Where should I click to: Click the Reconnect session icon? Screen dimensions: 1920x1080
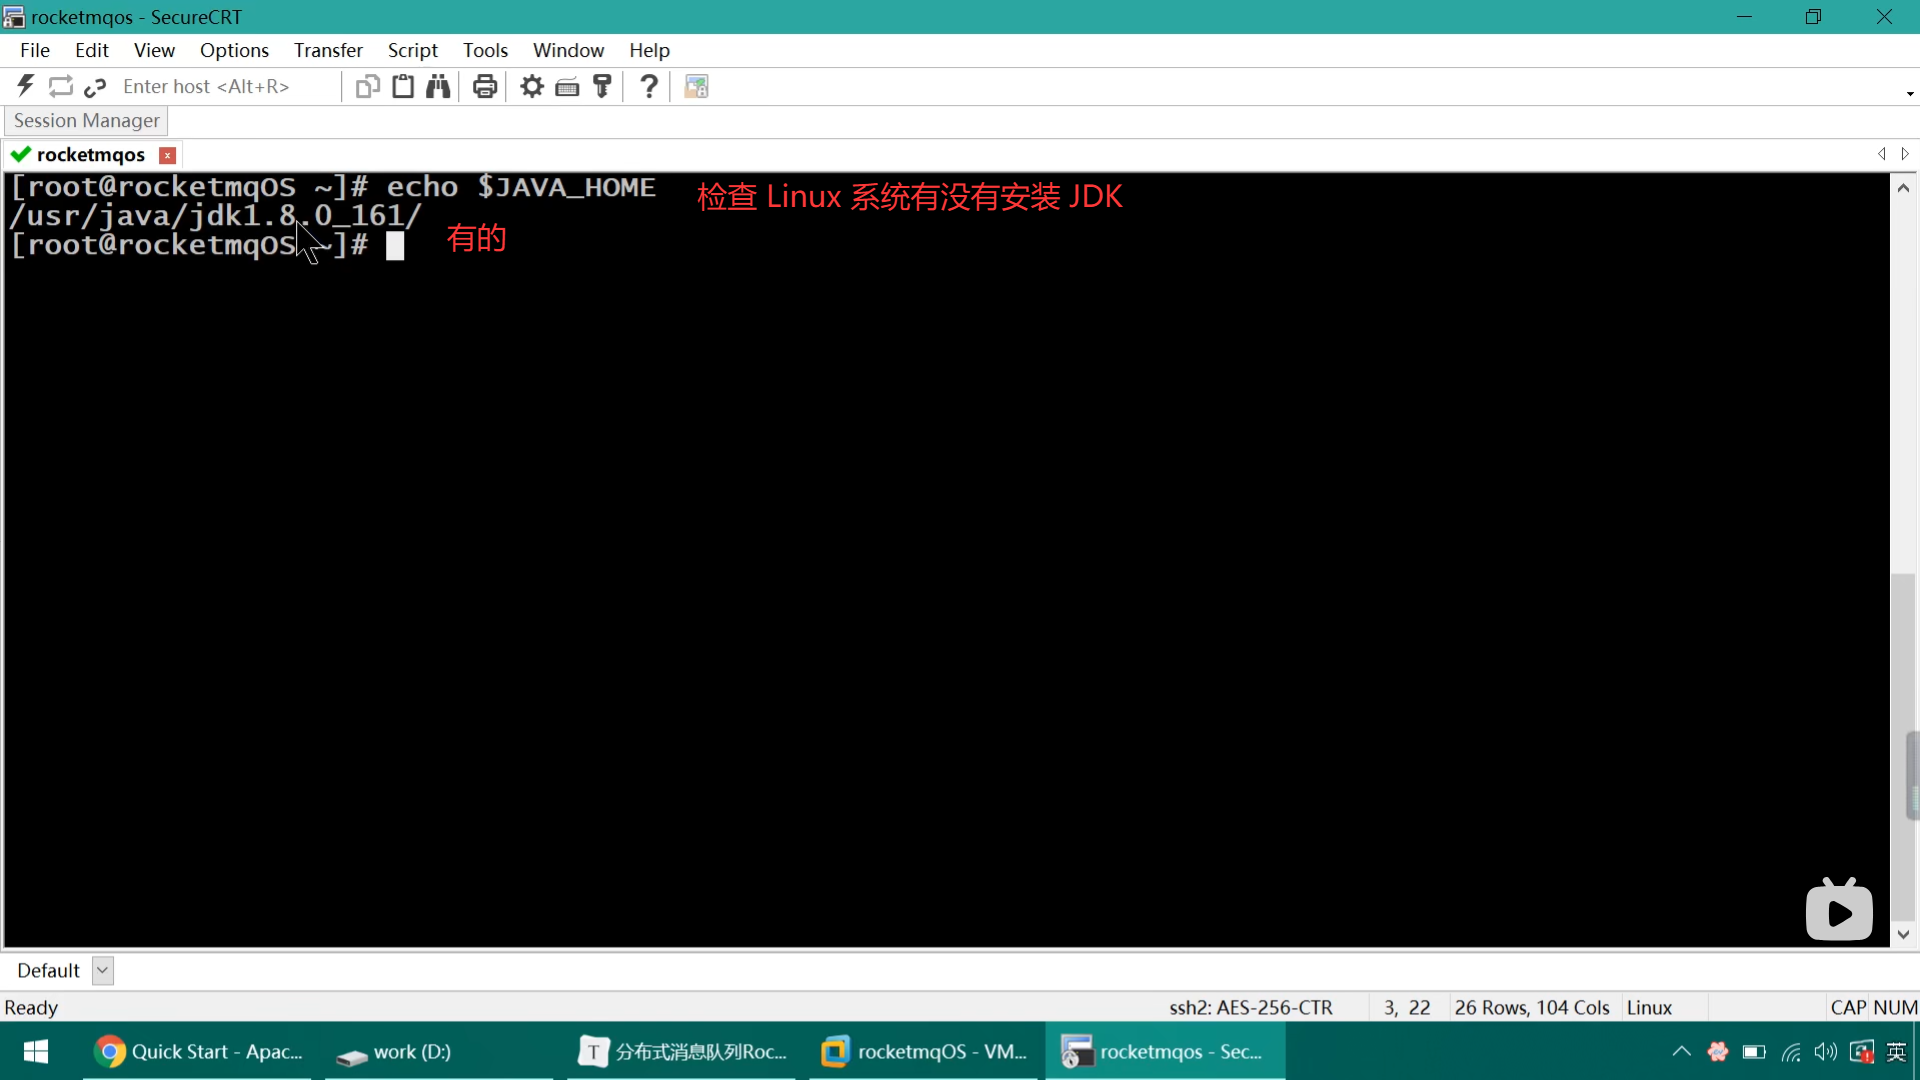click(x=61, y=87)
